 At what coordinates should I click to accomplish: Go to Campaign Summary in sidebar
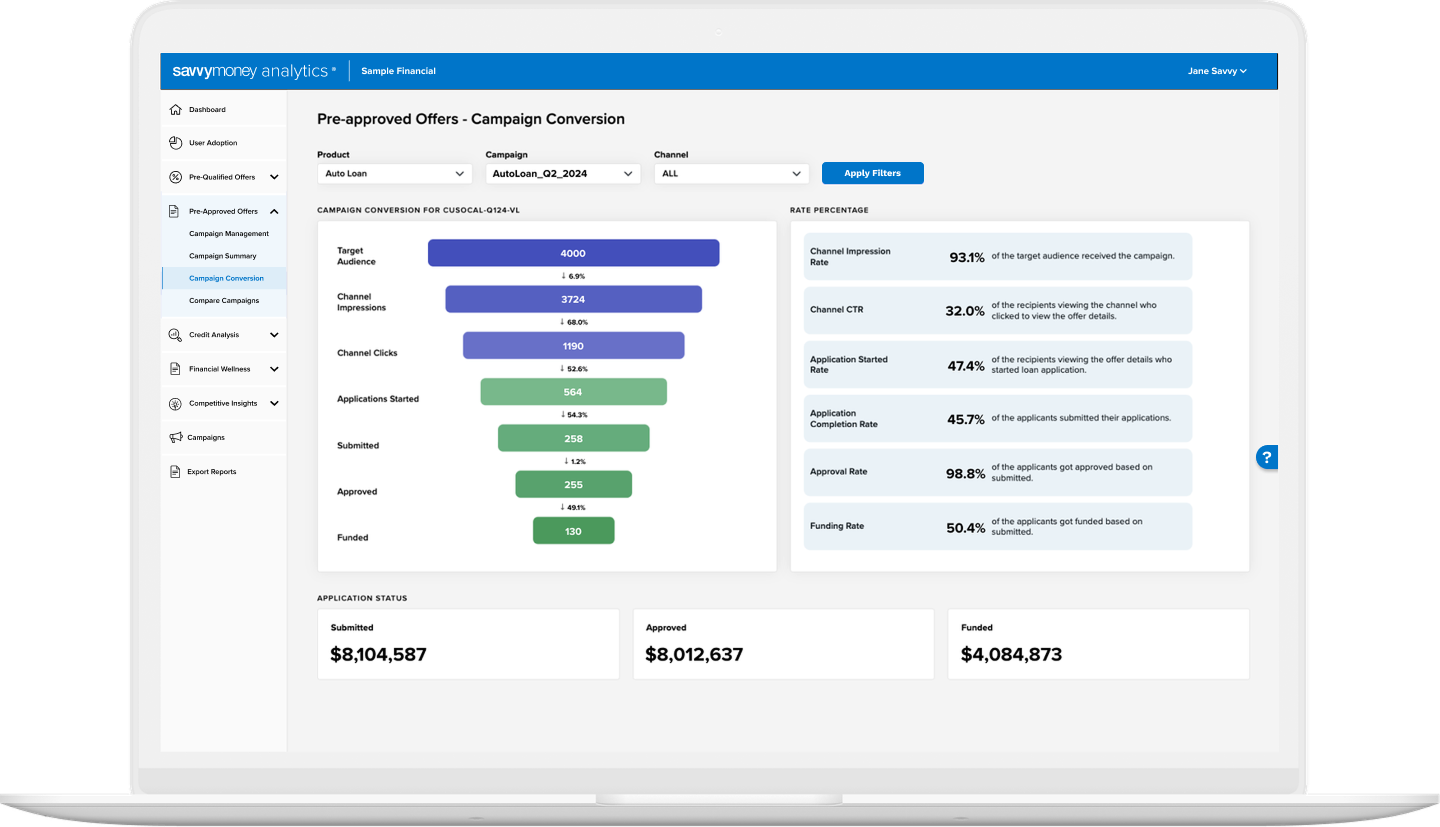click(222, 256)
